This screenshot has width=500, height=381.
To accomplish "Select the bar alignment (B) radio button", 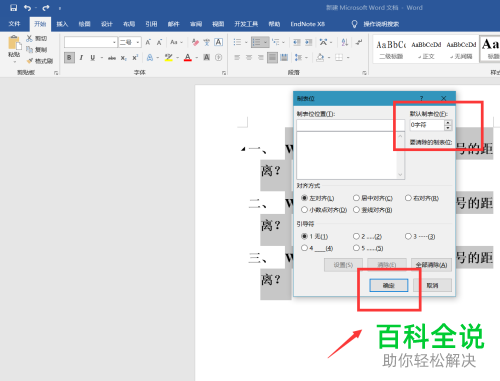I will (x=356, y=210).
